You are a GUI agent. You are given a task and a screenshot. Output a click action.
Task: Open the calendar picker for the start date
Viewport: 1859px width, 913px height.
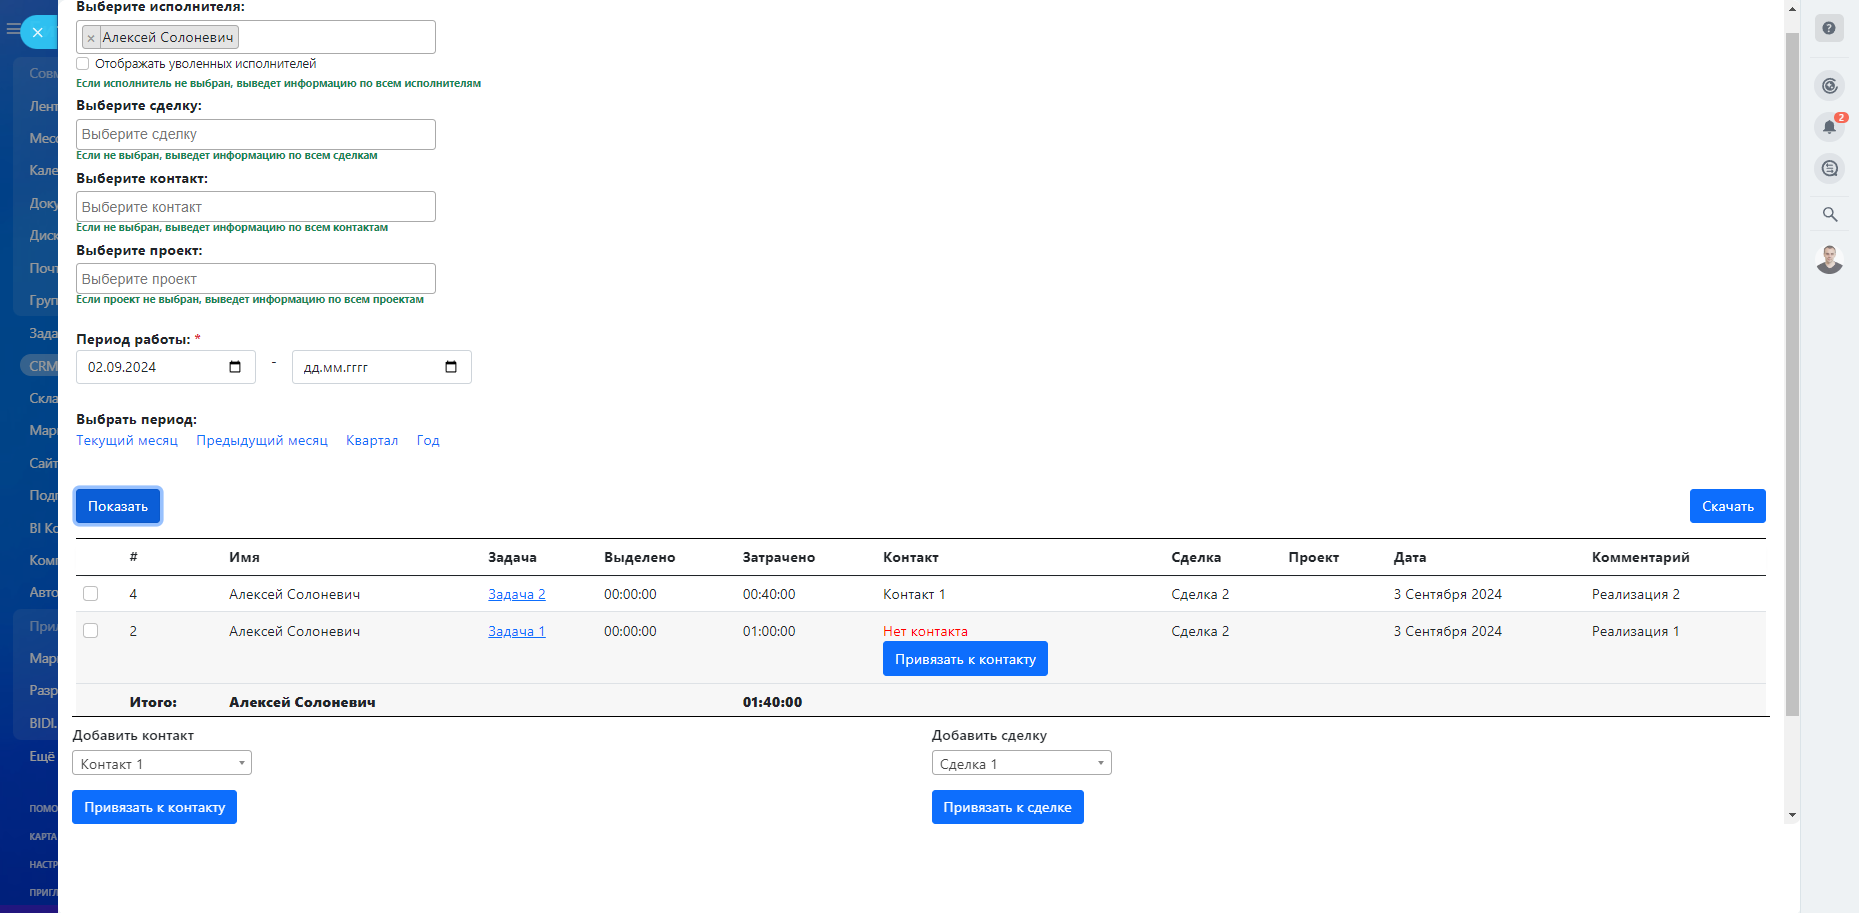235,367
